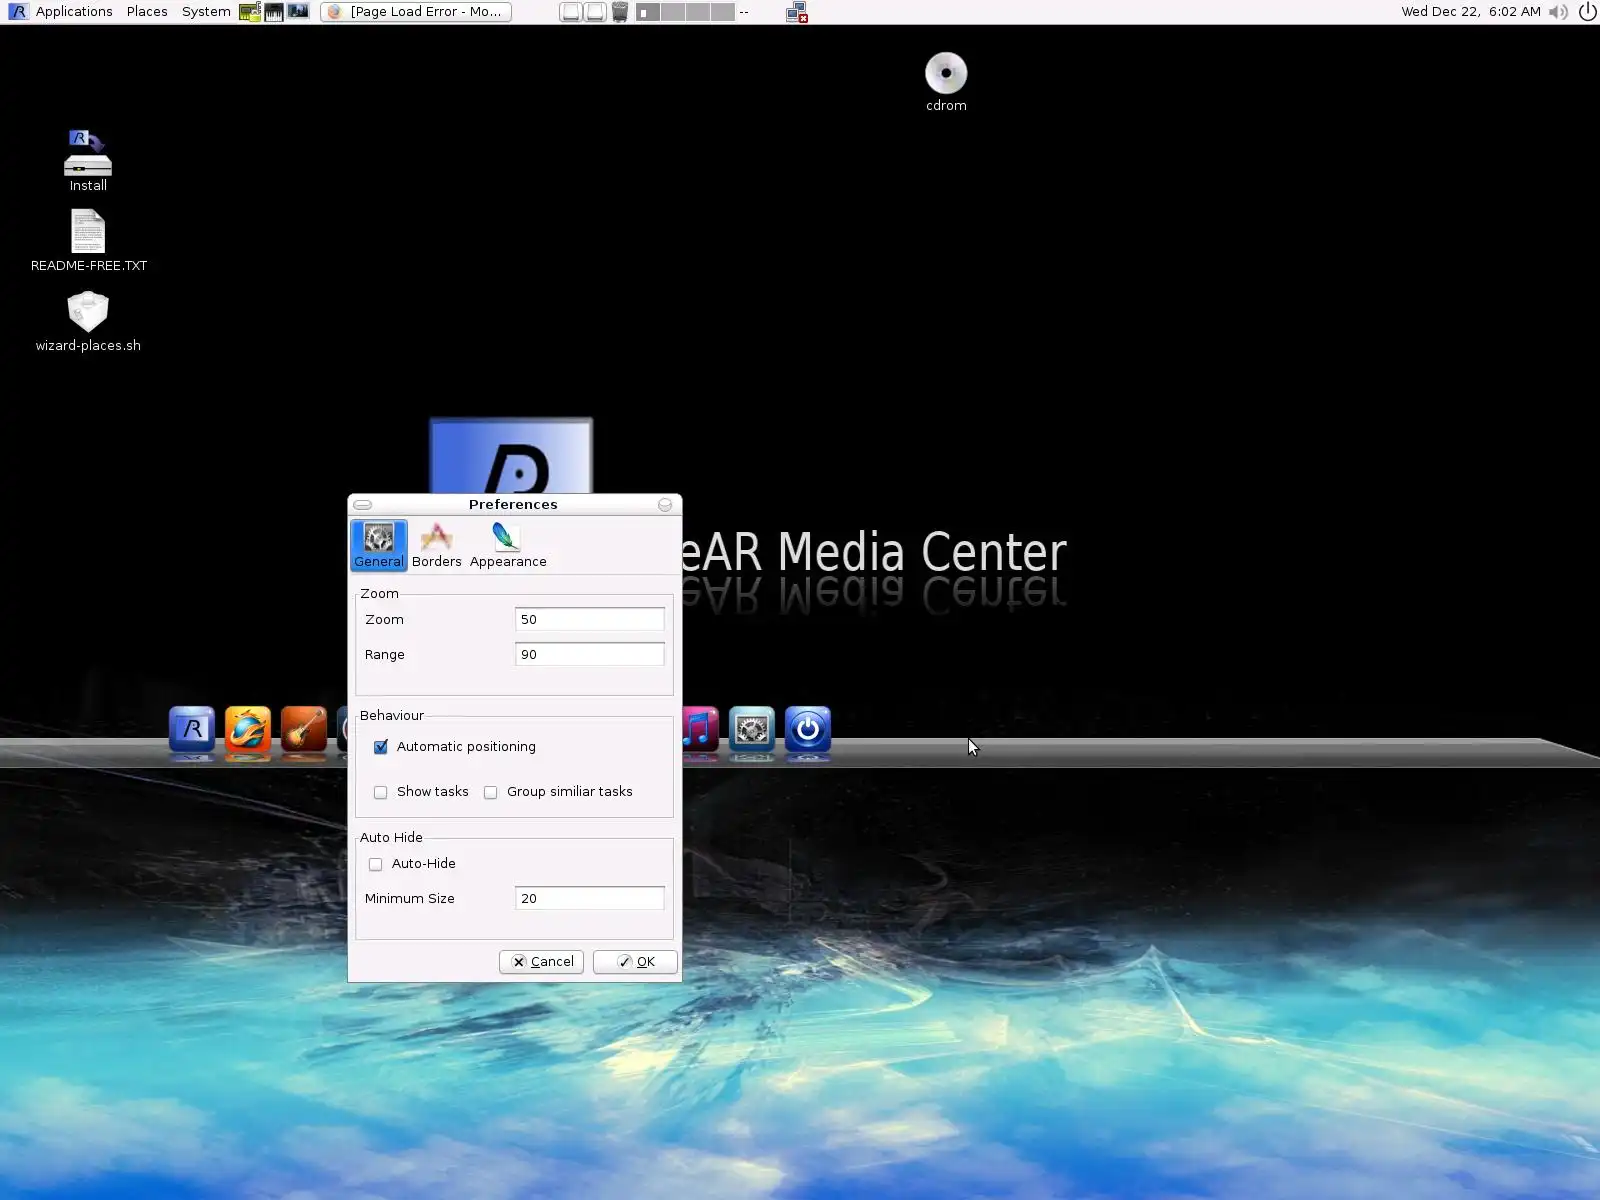The height and width of the screenshot is (1200, 1600).
Task: Click the Zoom value input field
Action: pyautogui.click(x=589, y=620)
